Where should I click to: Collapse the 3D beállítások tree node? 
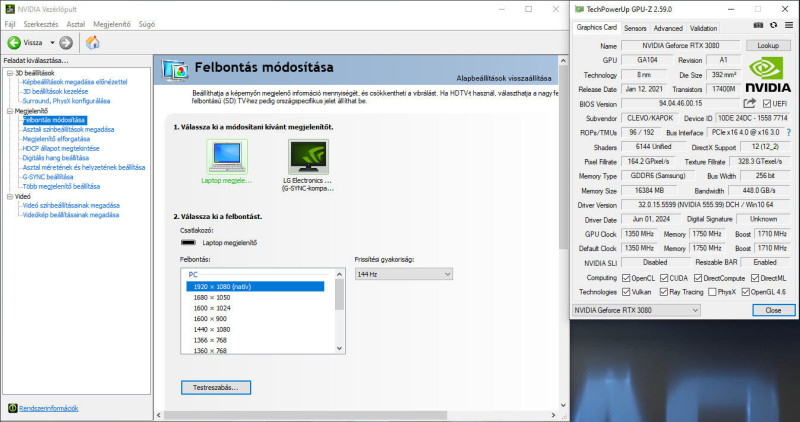click(x=10, y=73)
